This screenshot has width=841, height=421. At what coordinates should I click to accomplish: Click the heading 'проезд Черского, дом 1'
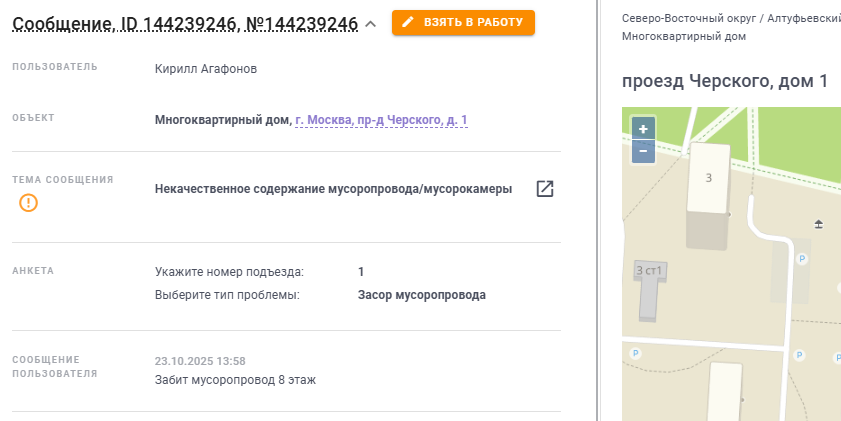[724, 81]
